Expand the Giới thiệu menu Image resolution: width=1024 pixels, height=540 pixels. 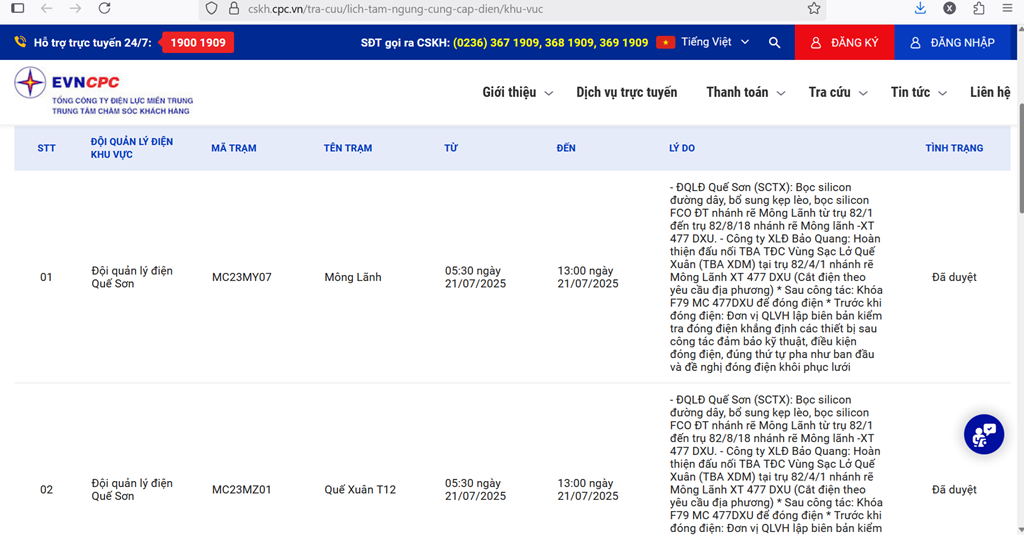[517, 92]
